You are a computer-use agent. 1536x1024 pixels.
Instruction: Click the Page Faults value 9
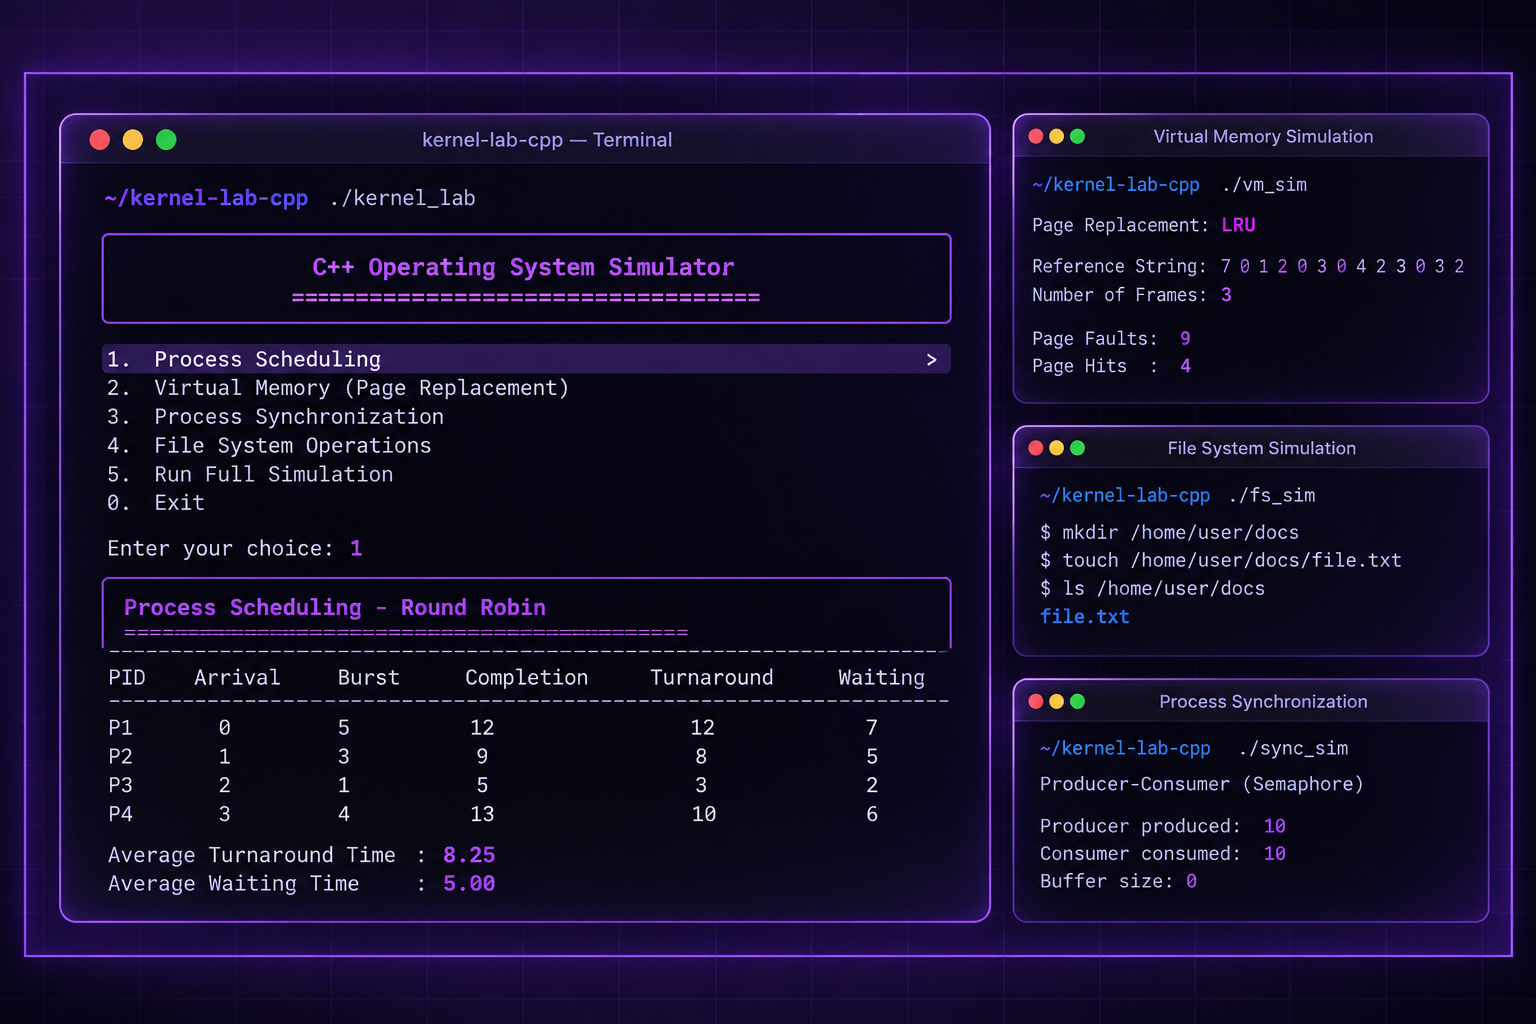click(1185, 339)
